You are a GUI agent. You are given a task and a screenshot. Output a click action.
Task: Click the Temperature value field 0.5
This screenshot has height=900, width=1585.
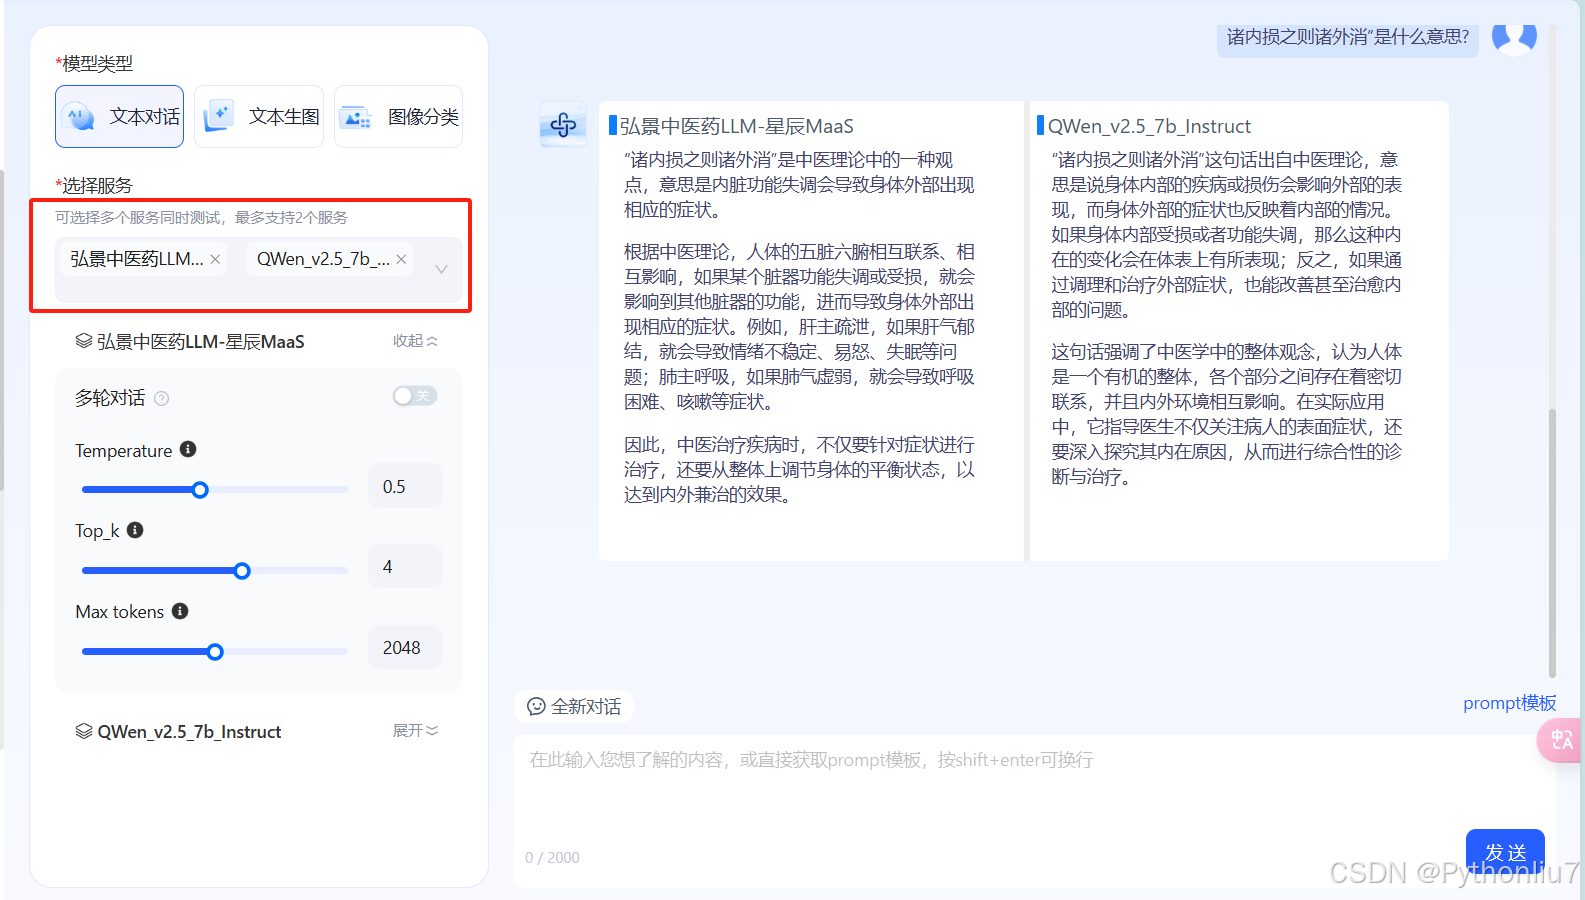pyautogui.click(x=405, y=486)
